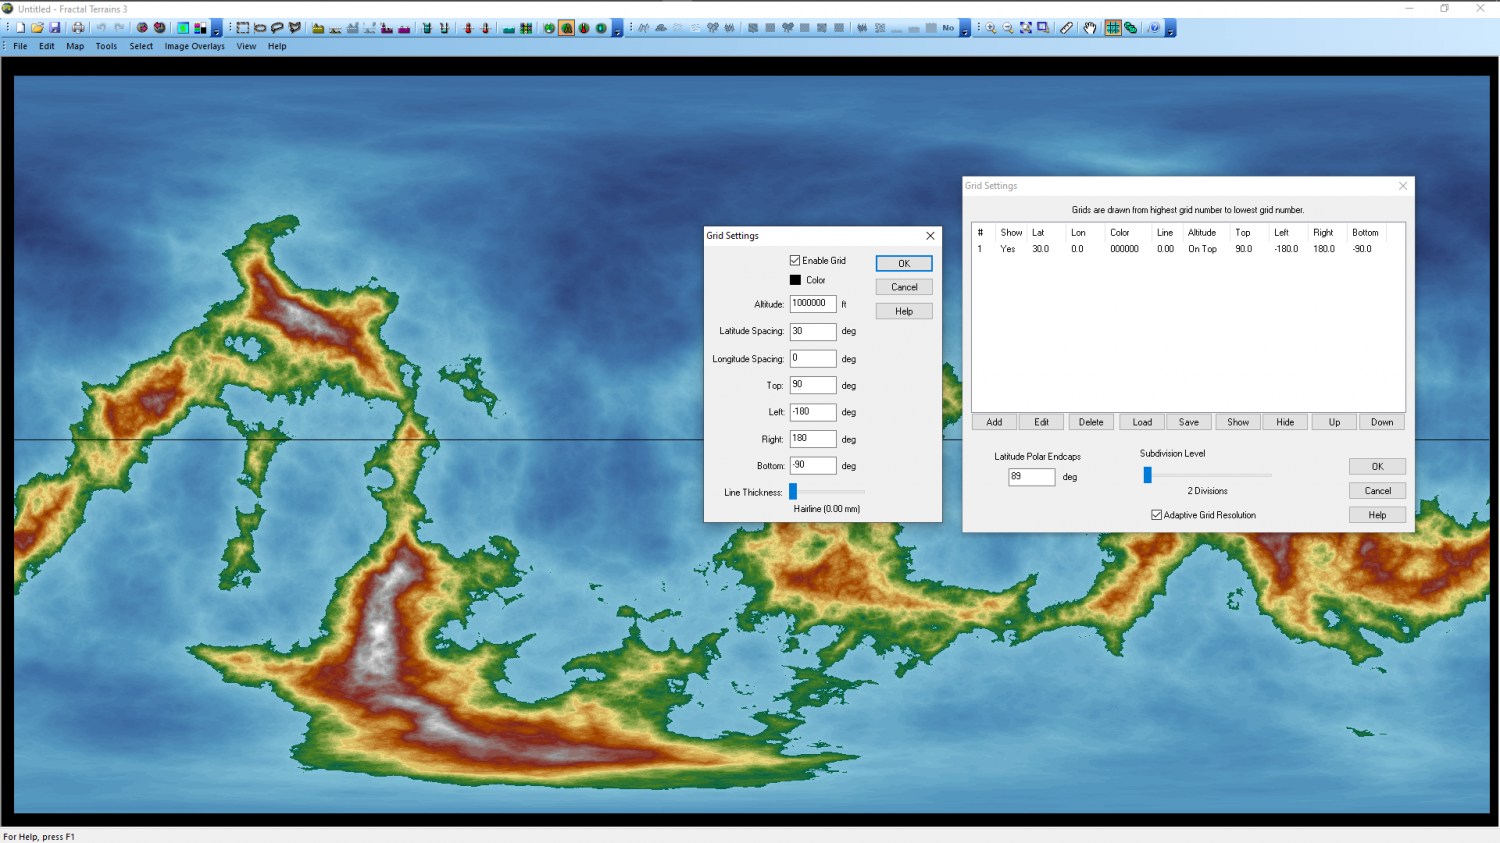Open the Tools menu
The height and width of the screenshot is (843, 1500).
[x=106, y=46]
